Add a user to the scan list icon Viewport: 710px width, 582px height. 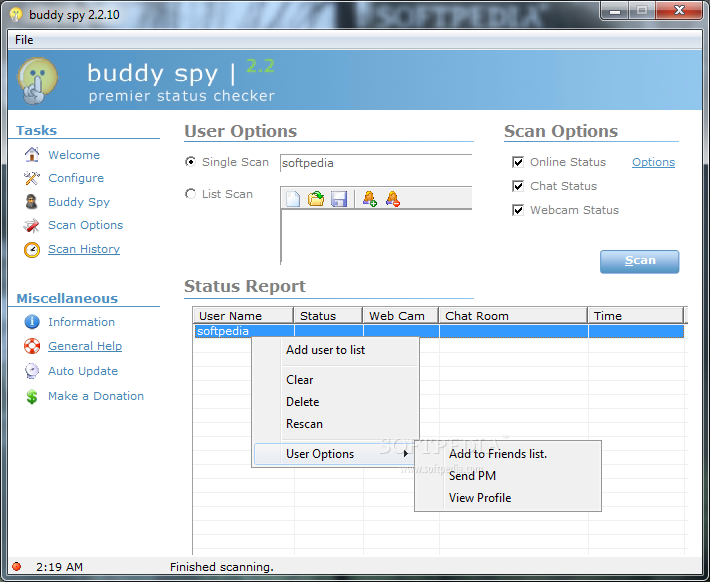(x=369, y=198)
